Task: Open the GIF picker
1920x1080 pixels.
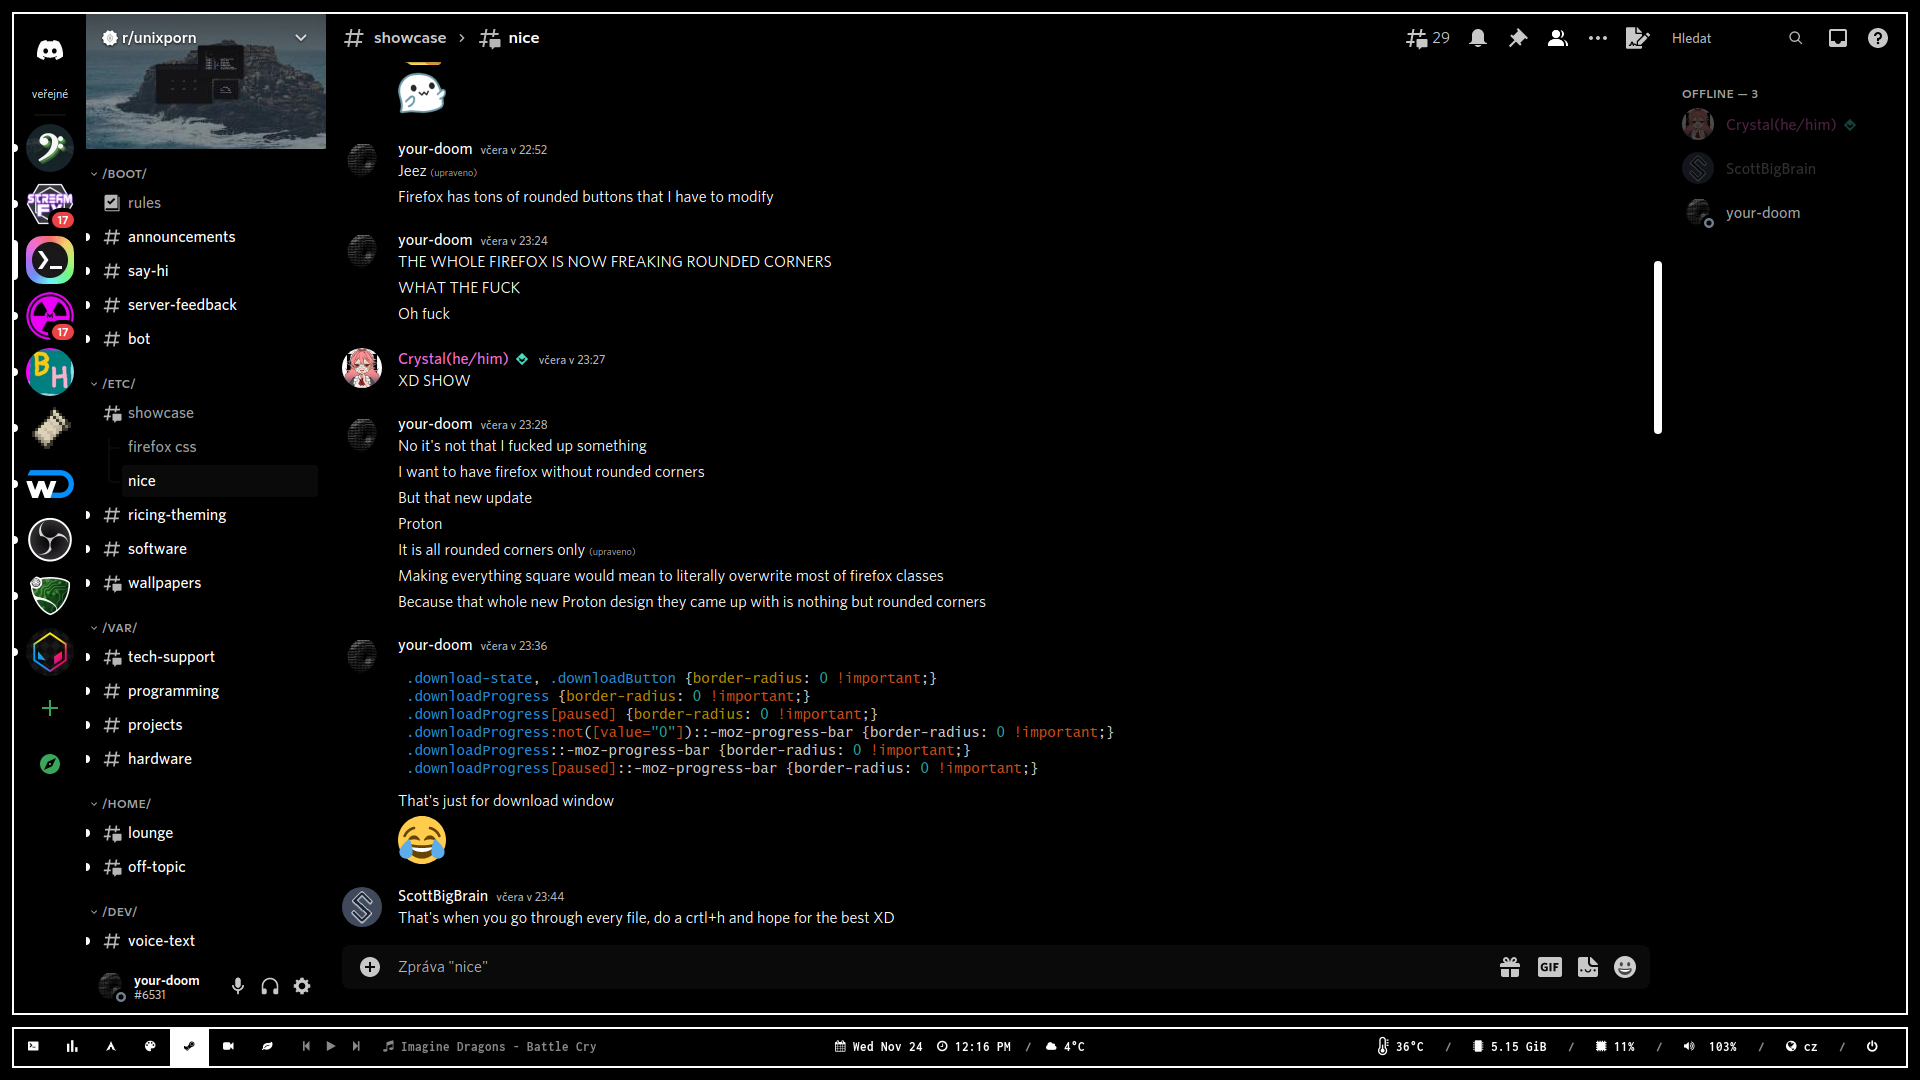Action: [1549, 967]
